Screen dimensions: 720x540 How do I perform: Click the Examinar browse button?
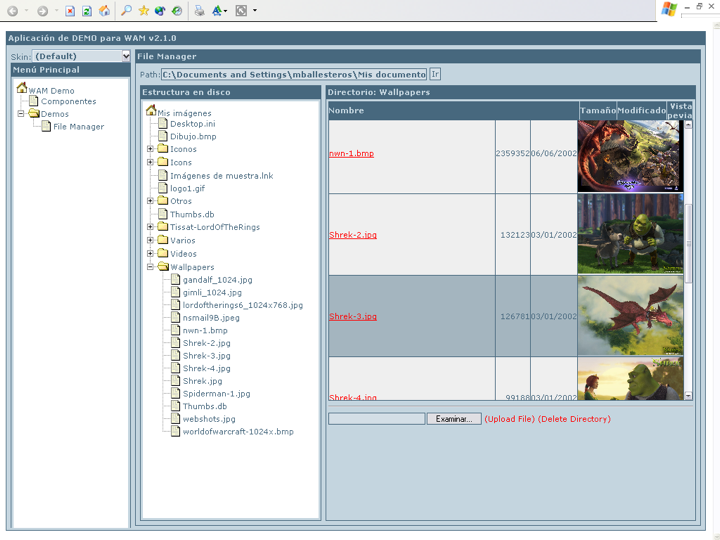tap(454, 419)
